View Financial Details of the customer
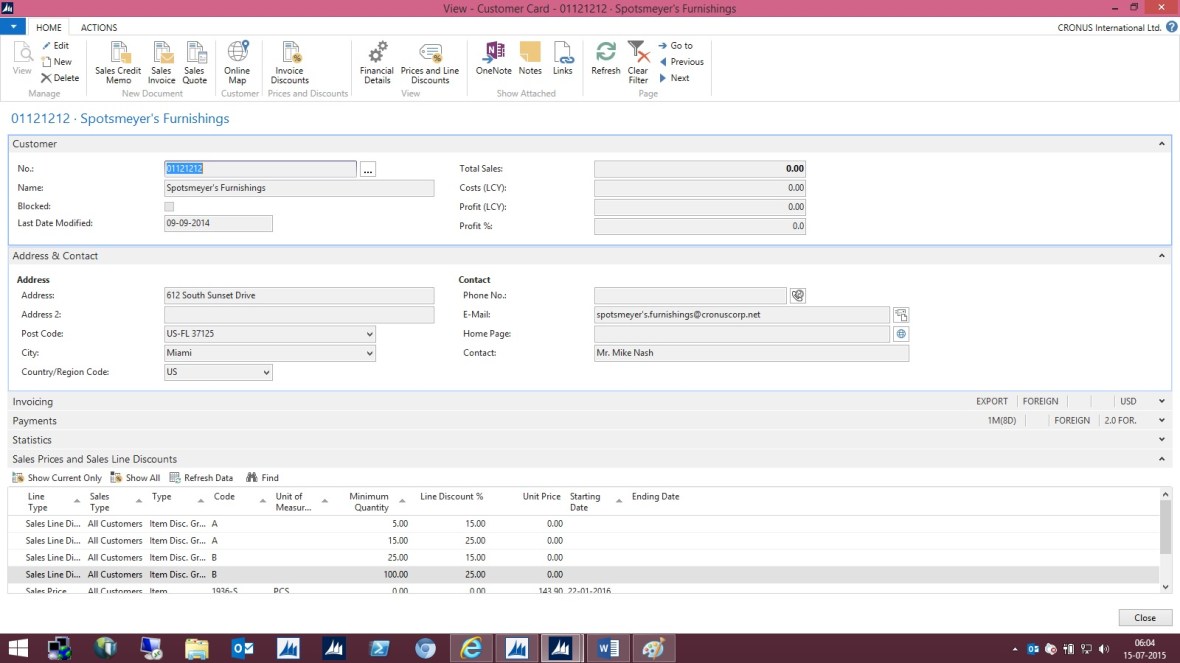Image resolution: width=1180 pixels, height=663 pixels. [x=377, y=63]
